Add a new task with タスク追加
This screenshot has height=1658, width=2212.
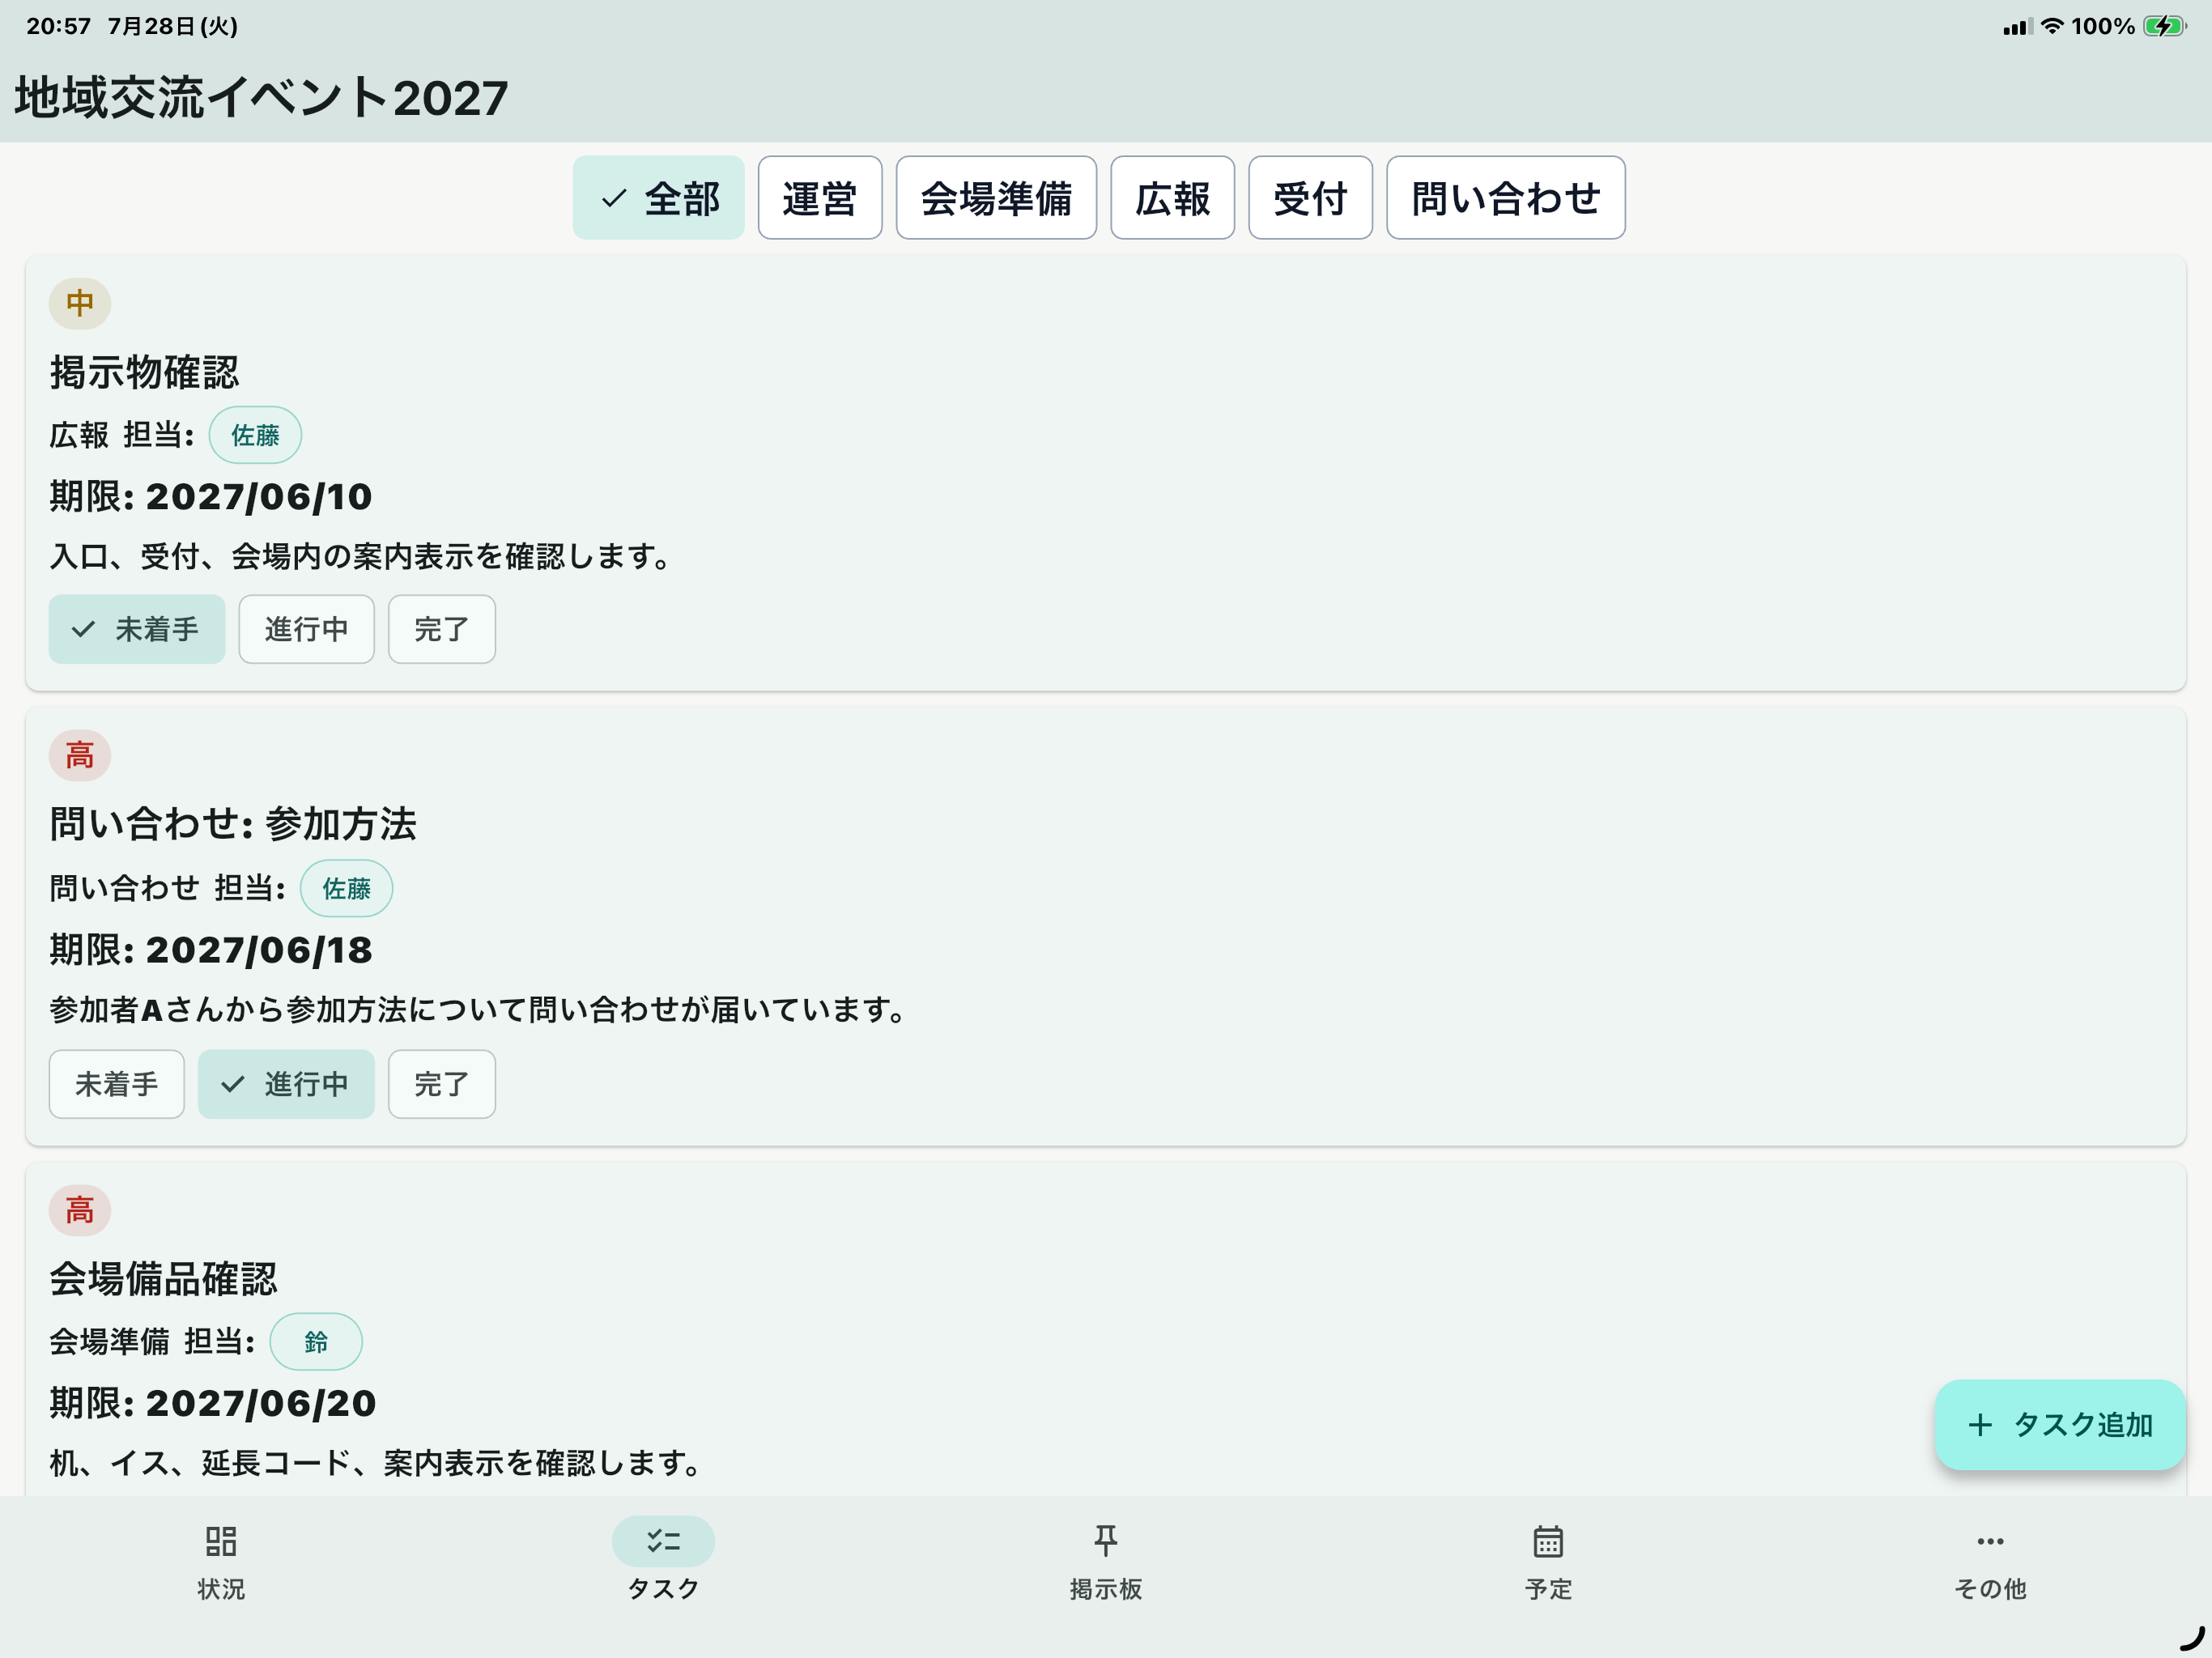pos(2060,1425)
